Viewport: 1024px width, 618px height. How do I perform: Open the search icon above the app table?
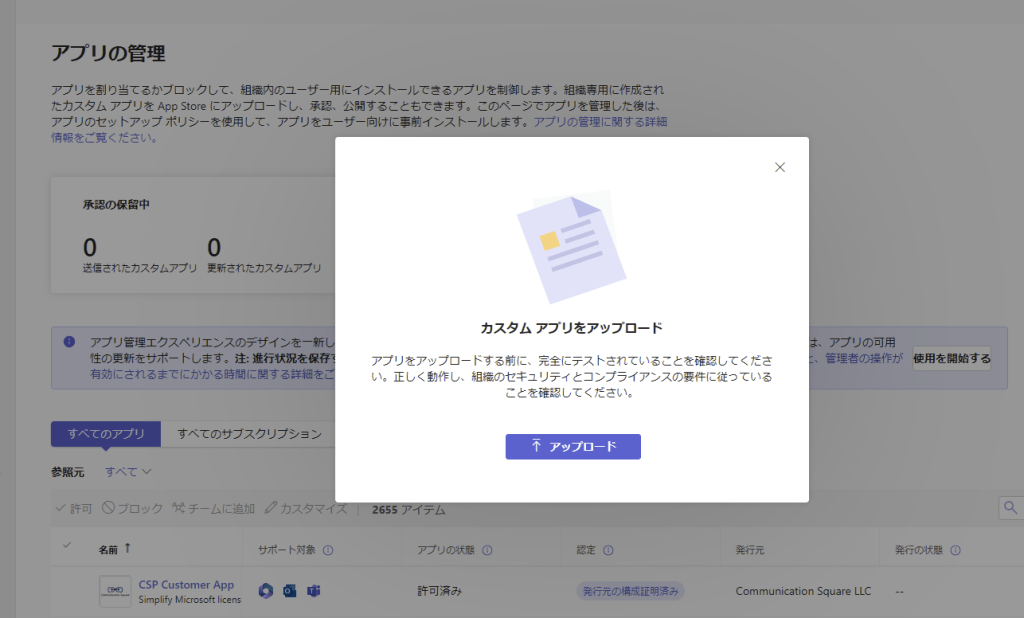click(x=1009, y=508)
